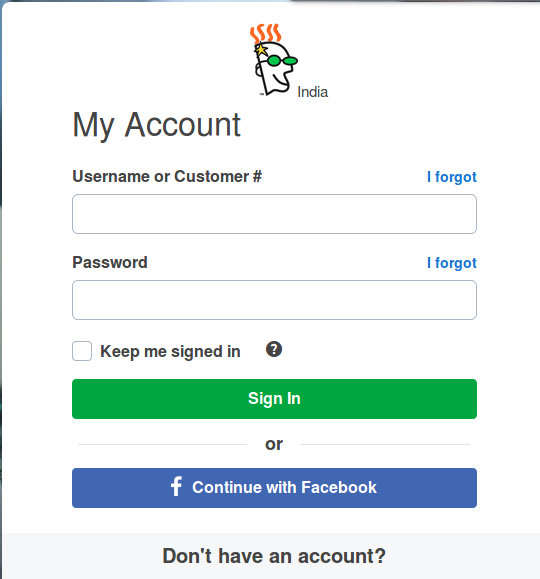This screenshot has height=579, width=540.
Task: Click the 'Password' field label
Action: (110, 263)
